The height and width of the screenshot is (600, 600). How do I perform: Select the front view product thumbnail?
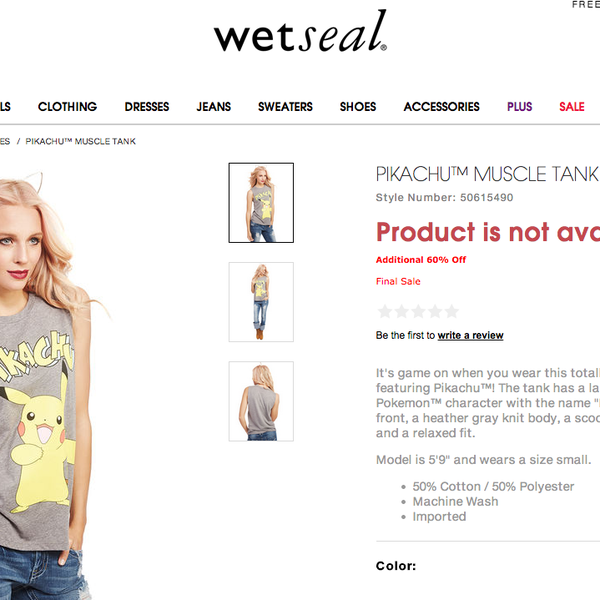pyautogui.click(x=261, y=203)
